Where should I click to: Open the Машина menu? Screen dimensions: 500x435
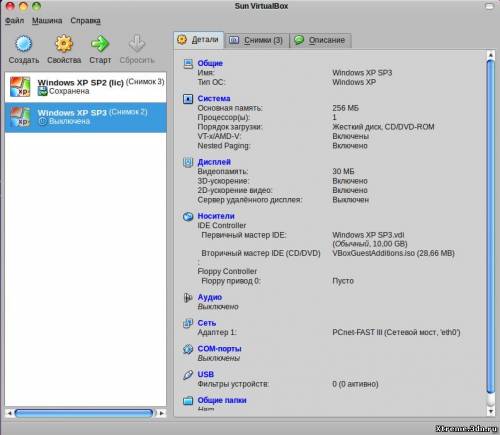click(x=47, y=21)
